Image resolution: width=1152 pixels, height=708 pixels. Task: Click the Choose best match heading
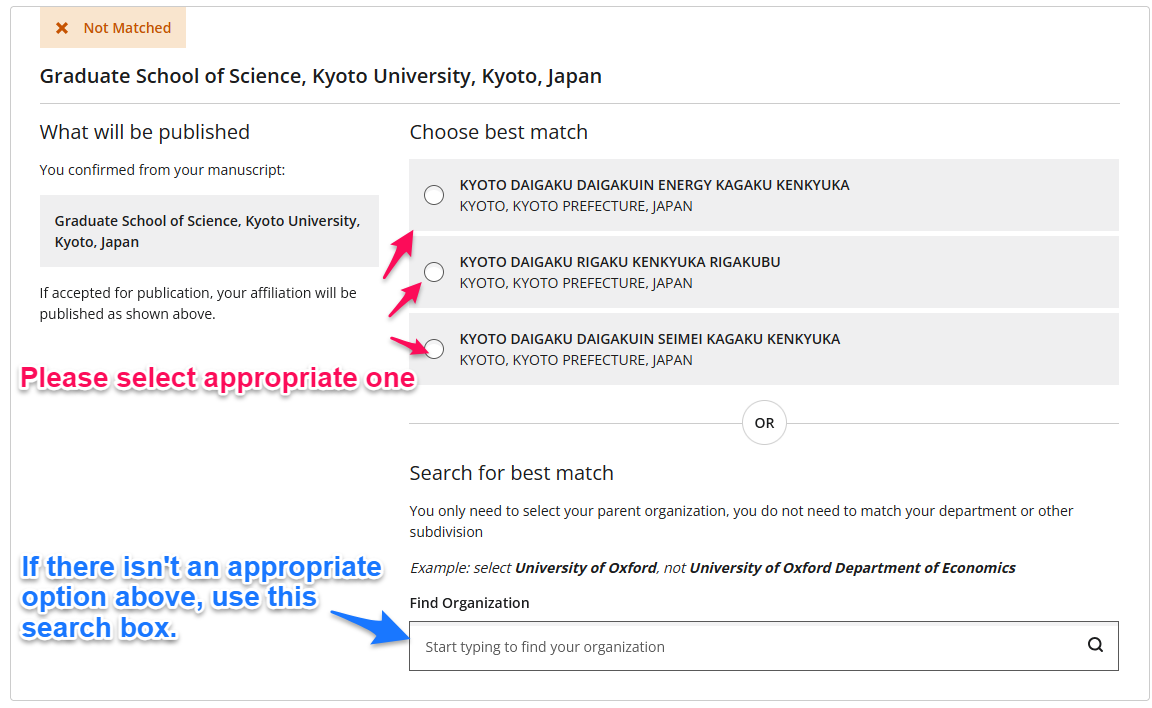[498, 132]
